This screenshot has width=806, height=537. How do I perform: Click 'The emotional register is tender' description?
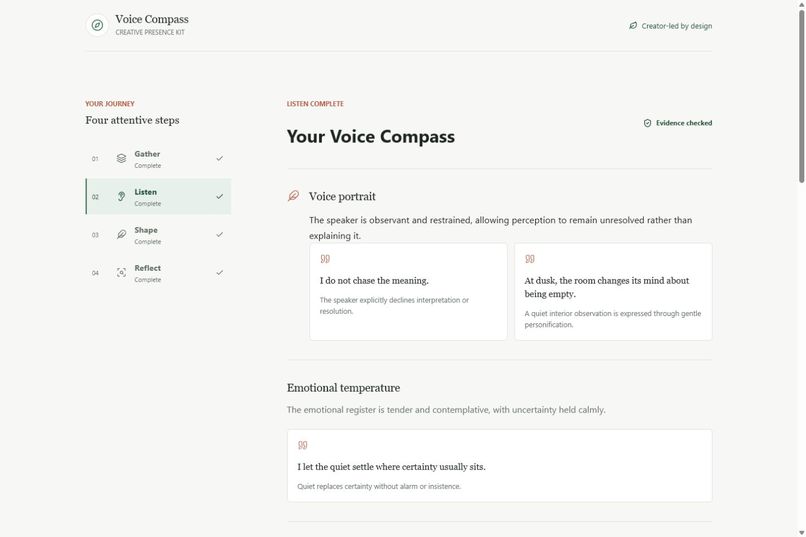click(x=446, y=410)
